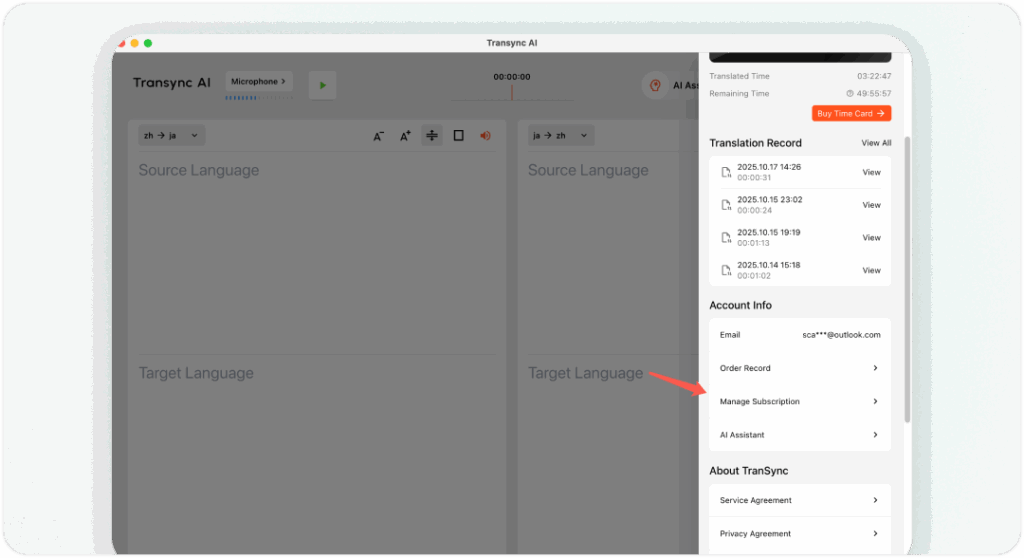This screenshot has width=1024, height=558.
Task: Open the ja → zh language dropdown
Action: pyautogui.click(x=561, y=136)
